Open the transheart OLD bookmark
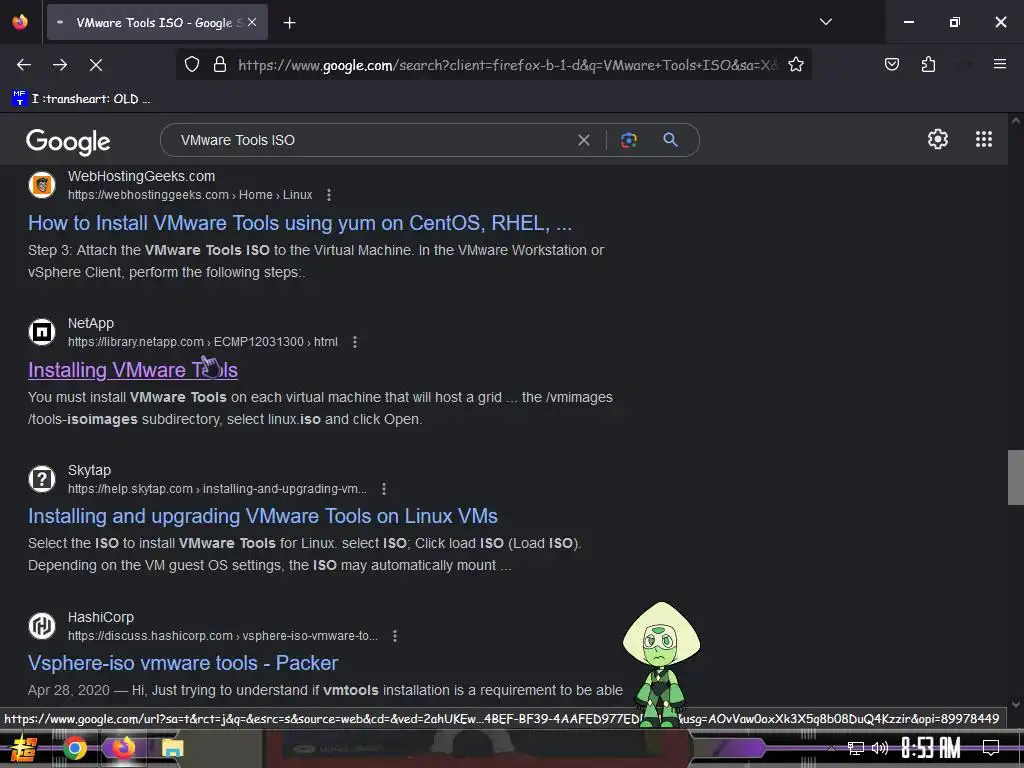The image size is (1024, 768). pyautogui.click(x=82, y=99)
